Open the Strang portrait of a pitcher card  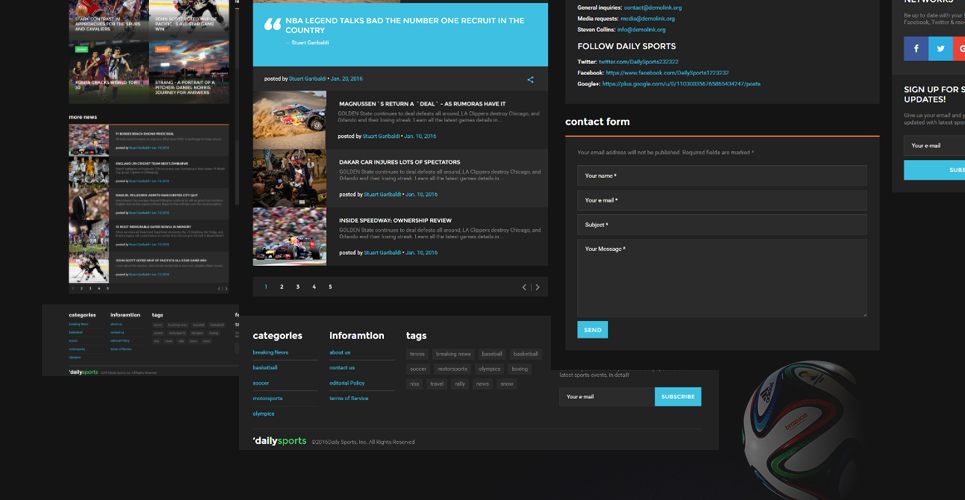pyautogui.click(x=189, y=72)
